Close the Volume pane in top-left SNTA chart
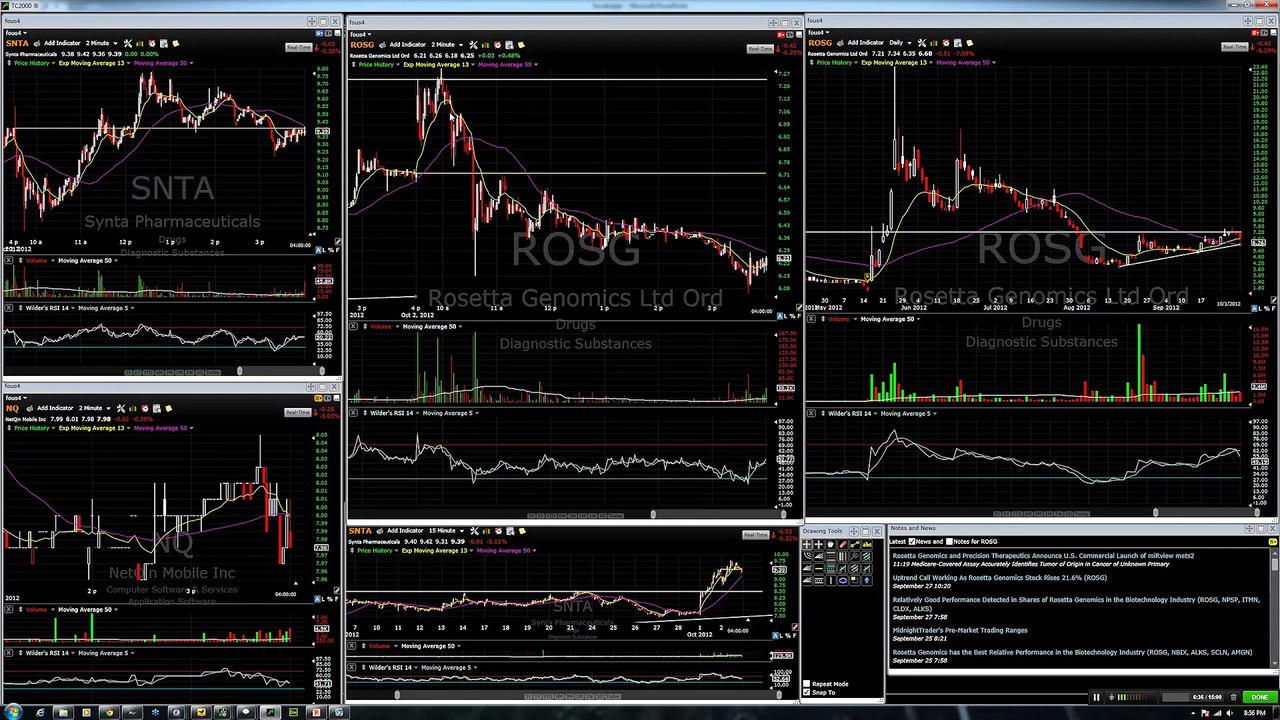Screen dimensions: 1280x720 point(8,261)
